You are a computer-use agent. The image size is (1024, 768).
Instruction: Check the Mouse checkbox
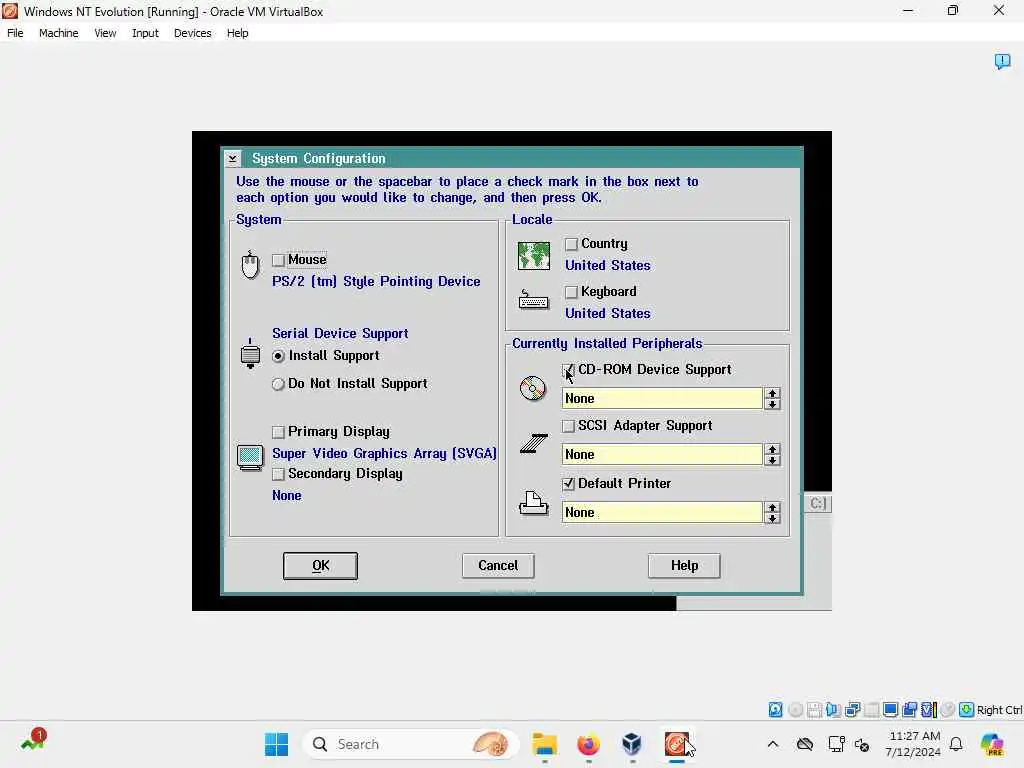279,260
